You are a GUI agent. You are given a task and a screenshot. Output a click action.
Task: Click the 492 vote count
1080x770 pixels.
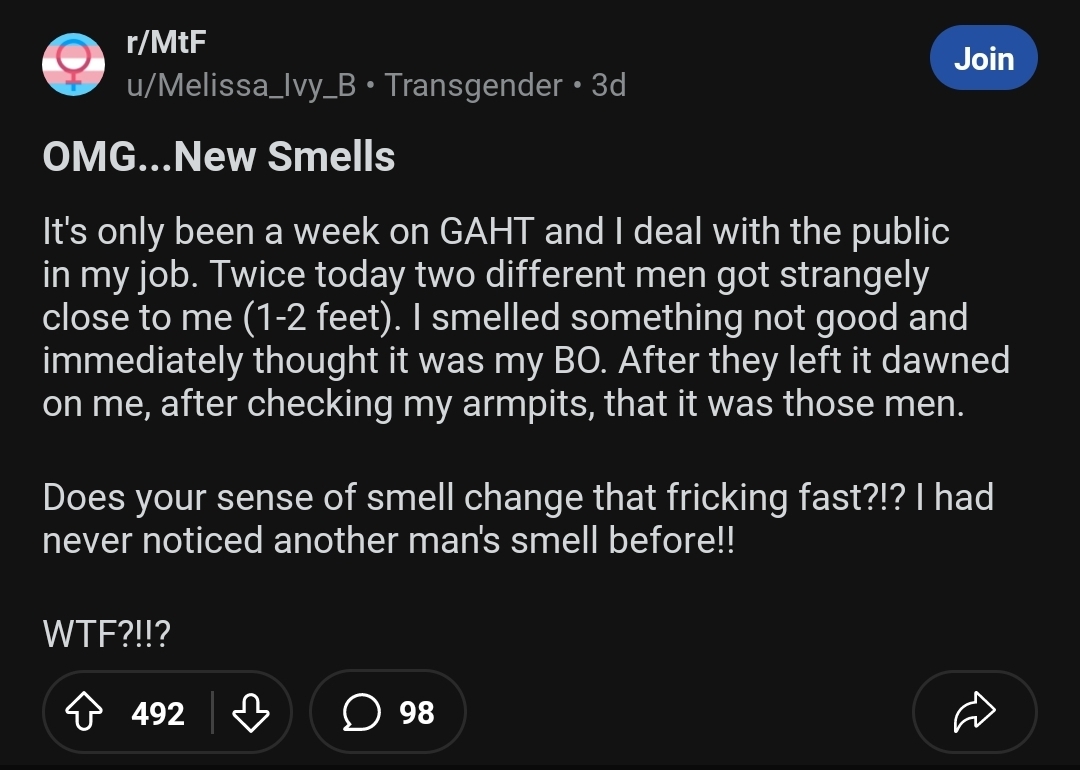pyautogui.click(x=158, y=713)
